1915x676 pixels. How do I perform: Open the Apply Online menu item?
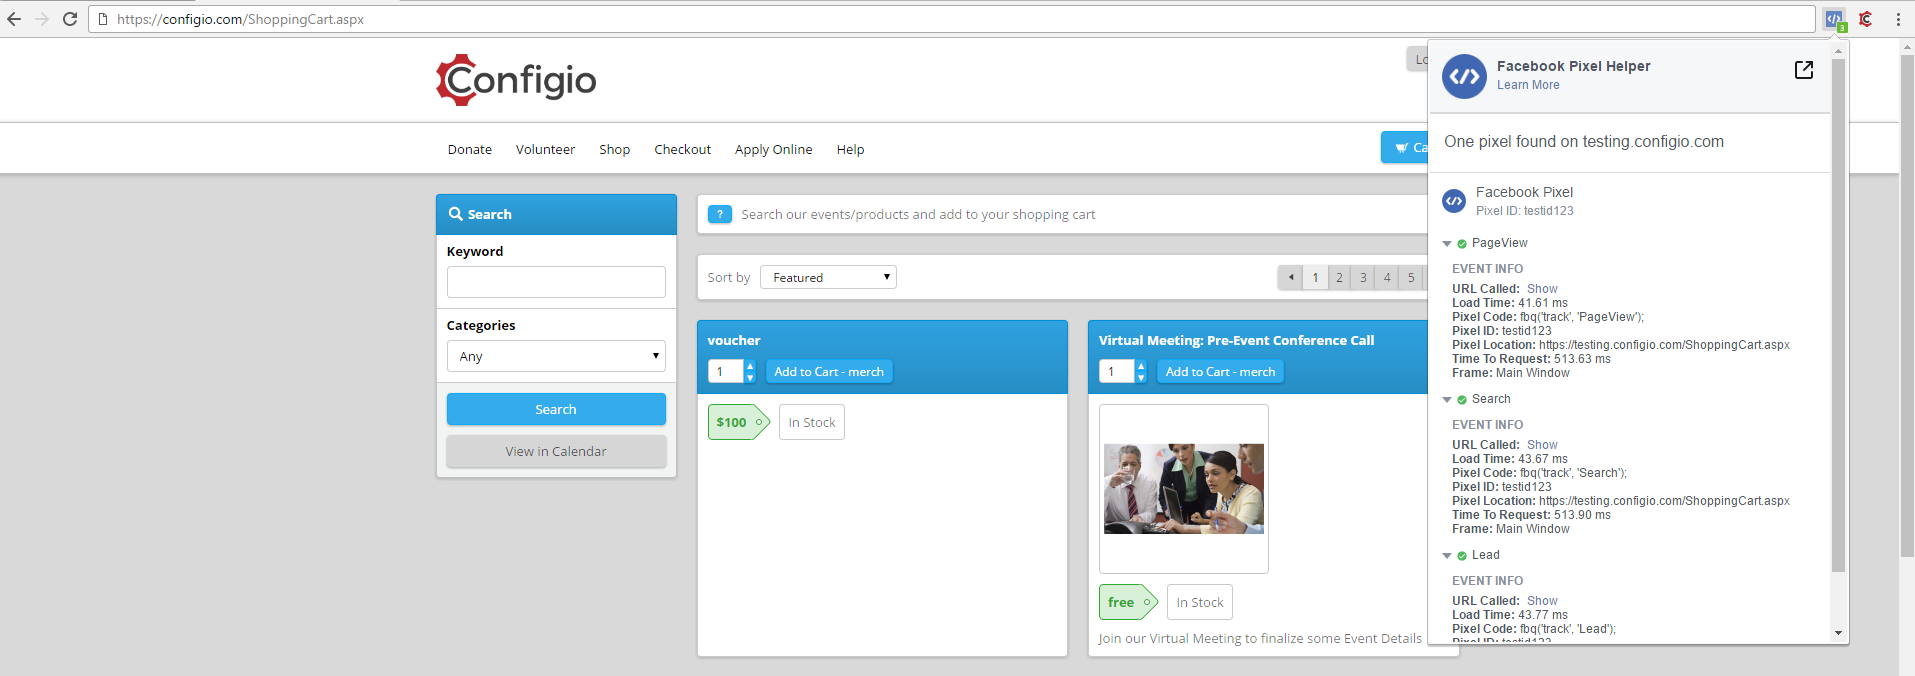[x=773, y=149]
